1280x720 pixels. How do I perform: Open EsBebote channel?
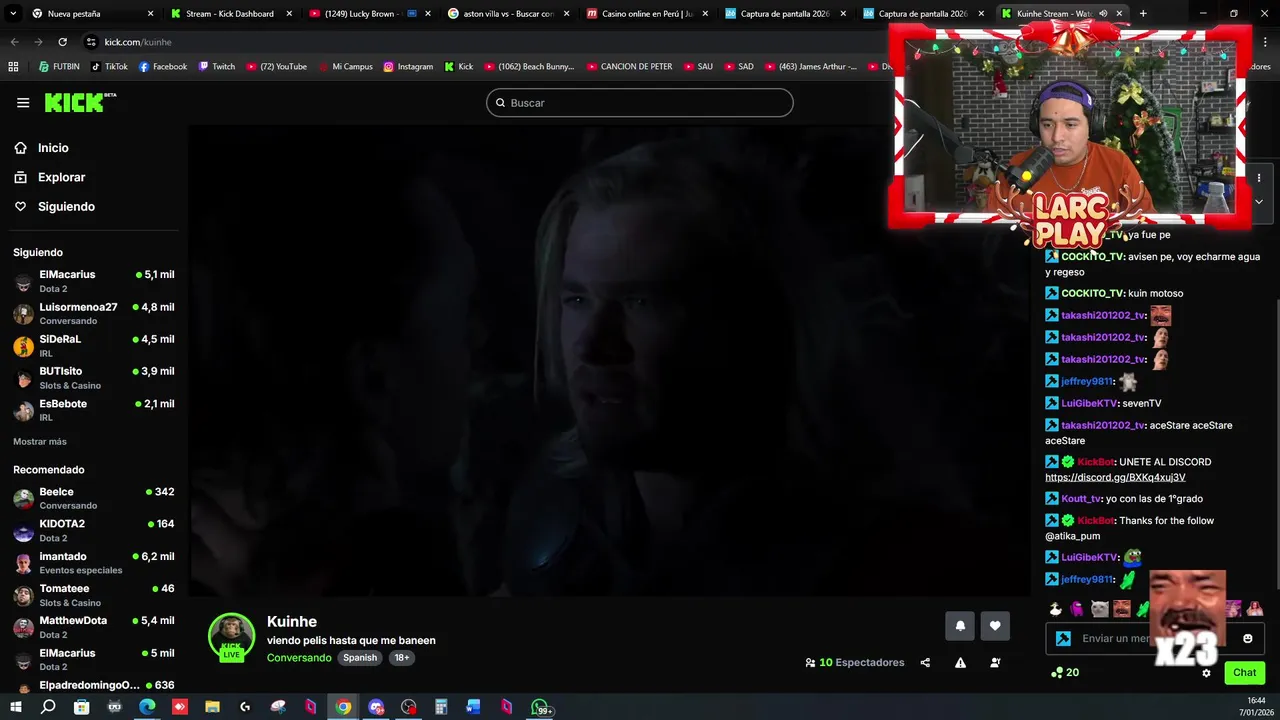click(x=94, y=410)
